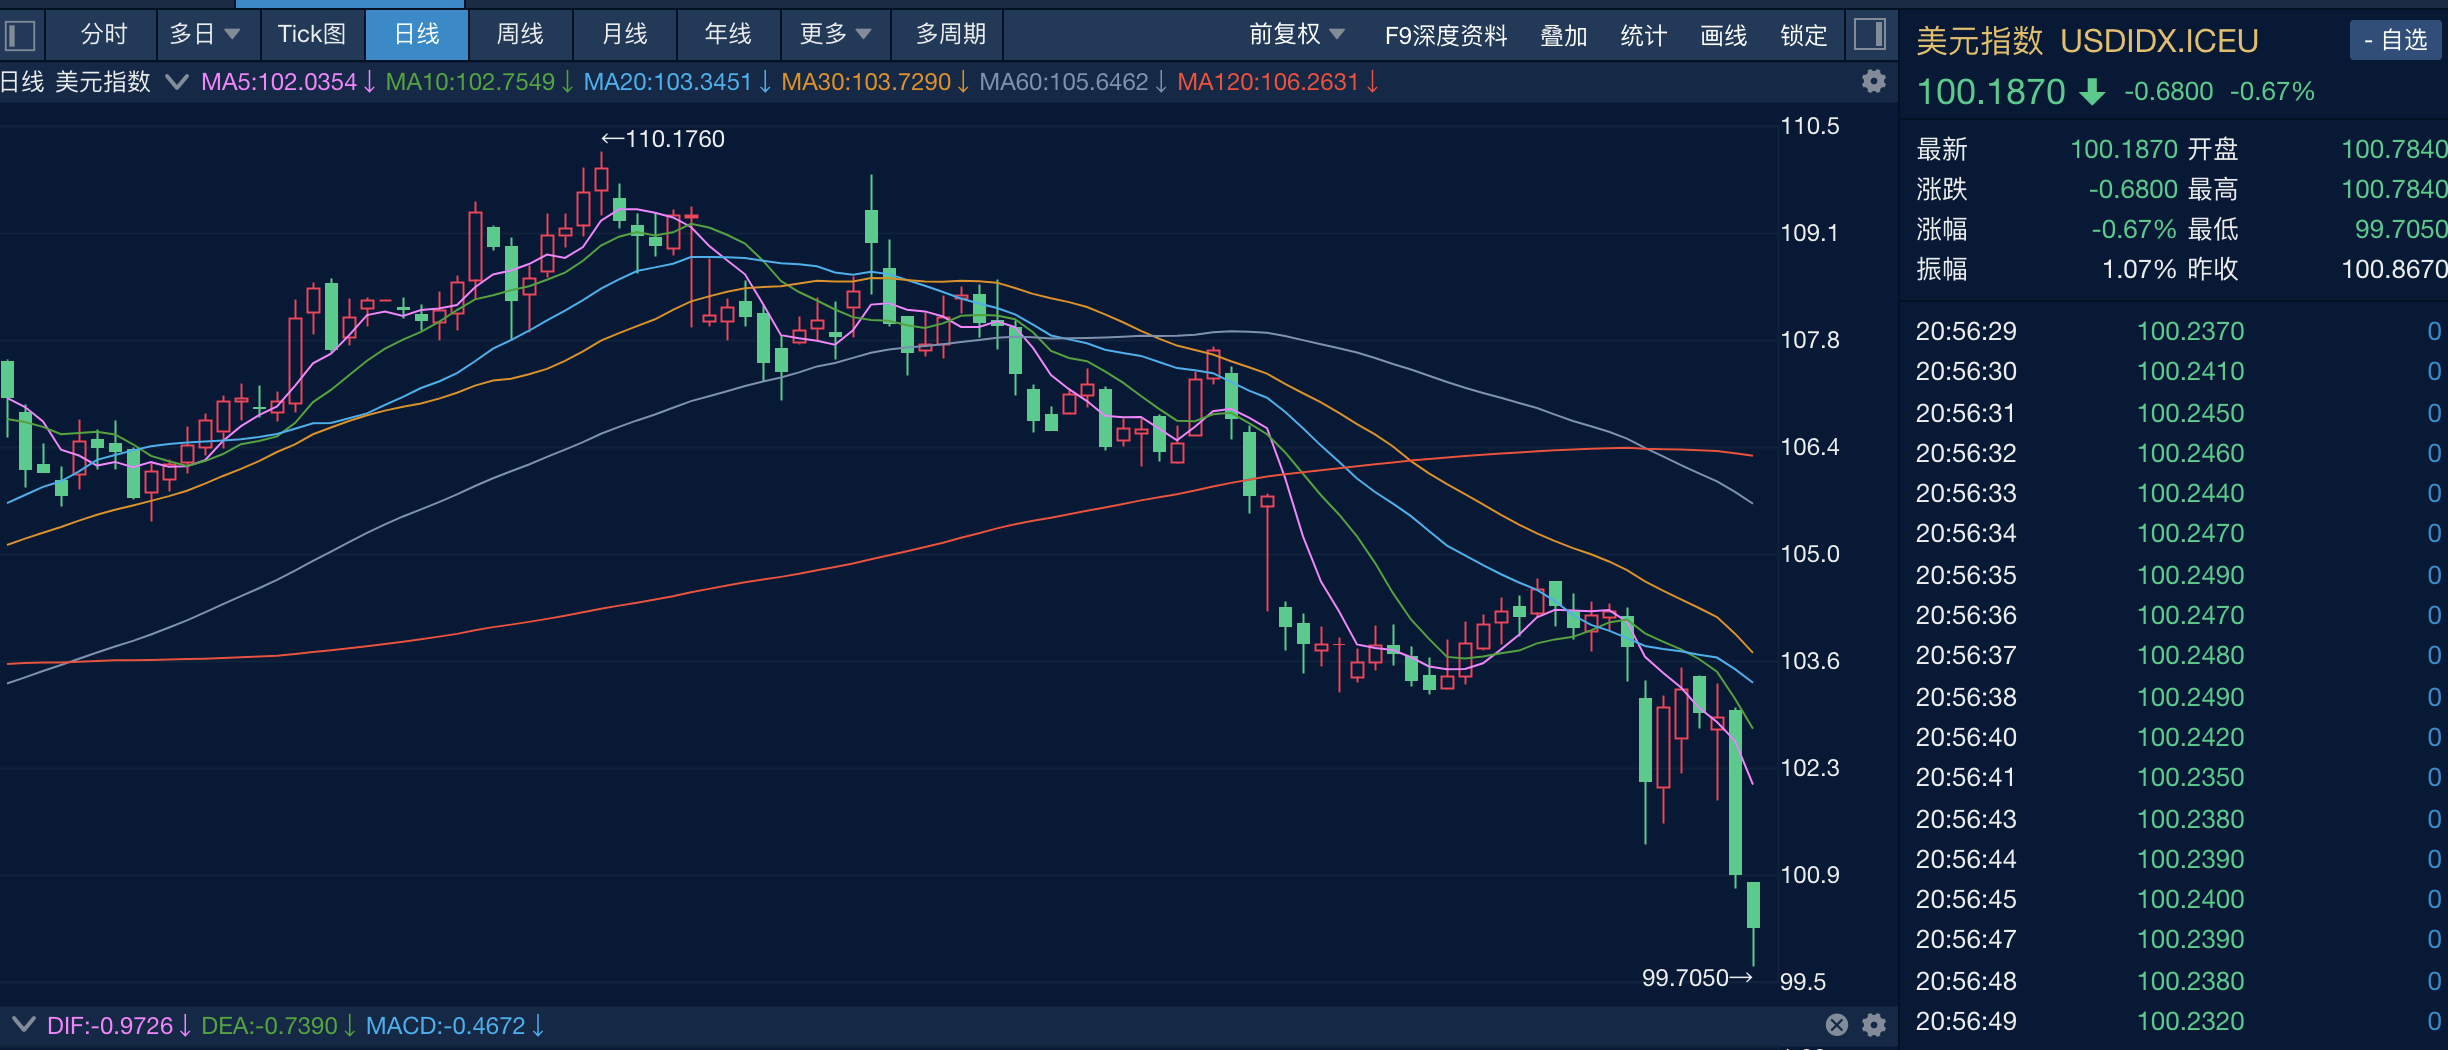Open the 统计 statistics tool
The height and width of the screenshot is (1050, 2448).
click(1642, 35)
